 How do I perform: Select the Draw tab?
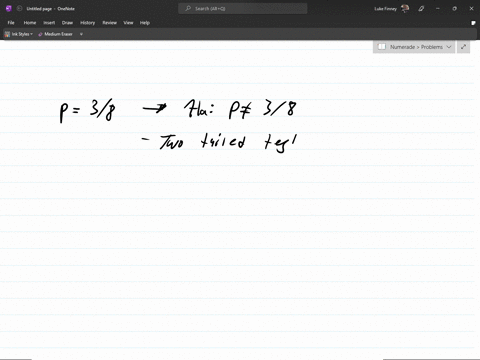67,23
